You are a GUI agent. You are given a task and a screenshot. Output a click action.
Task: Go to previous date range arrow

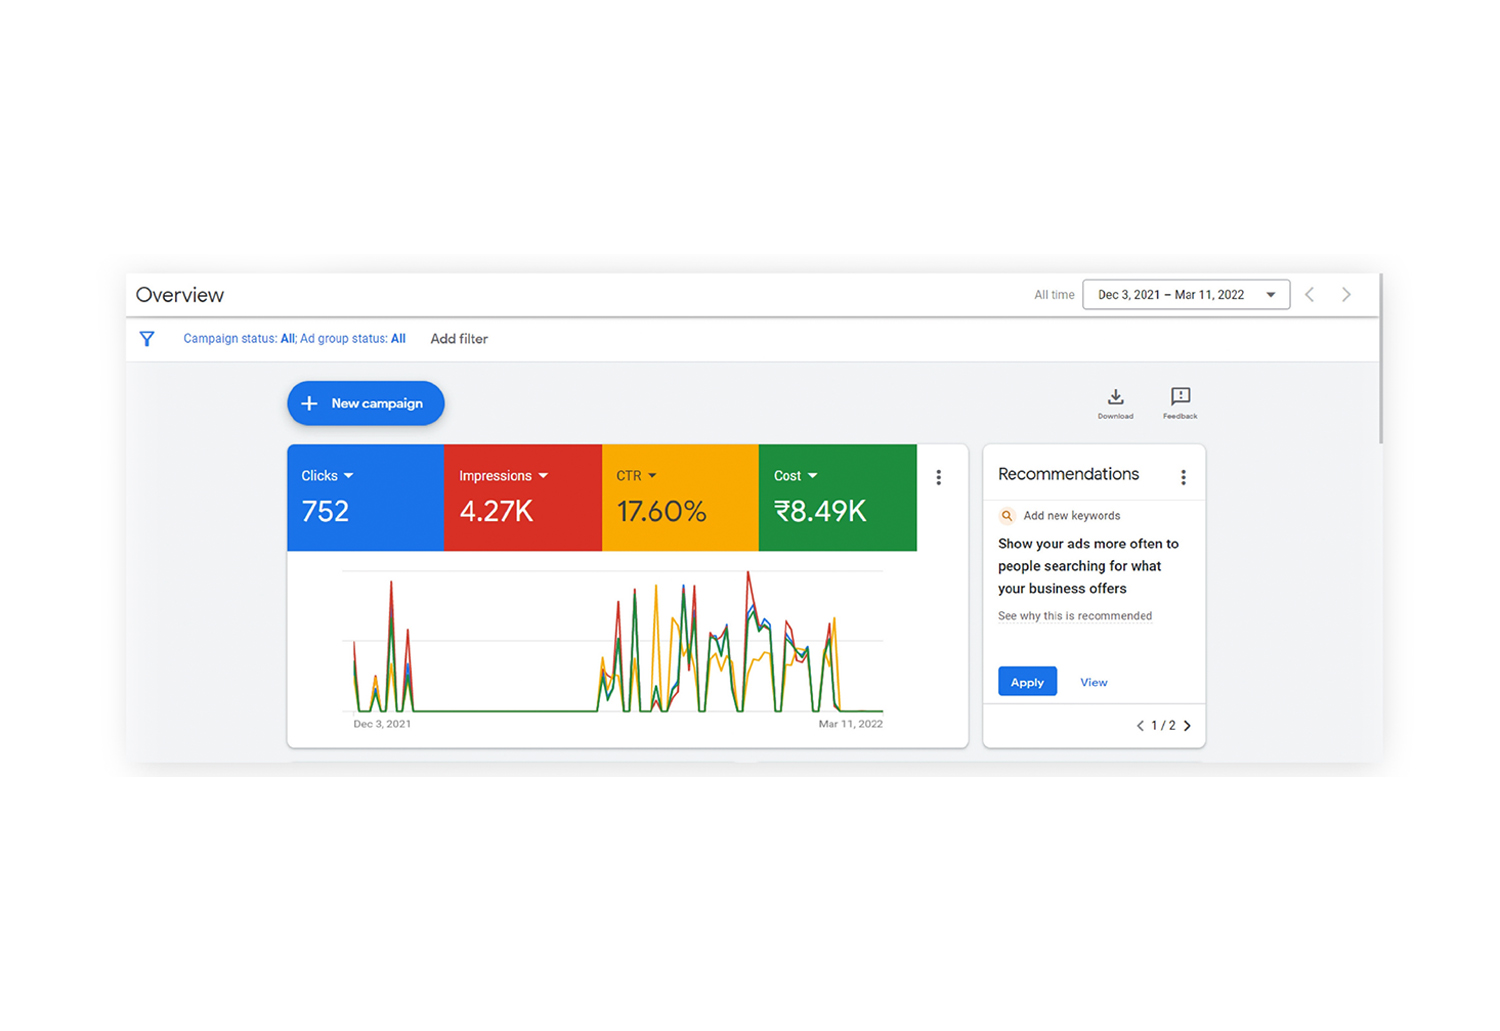[1310, 295]
